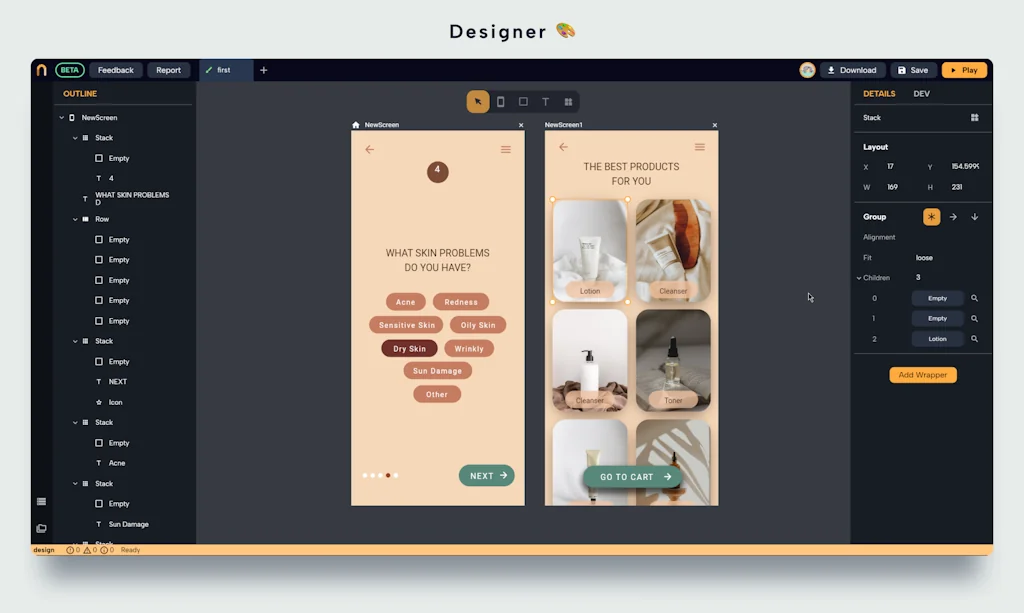1024x613 pixels.
Task: Click the Add Wrapper button
Action: (x=923, y=375)
